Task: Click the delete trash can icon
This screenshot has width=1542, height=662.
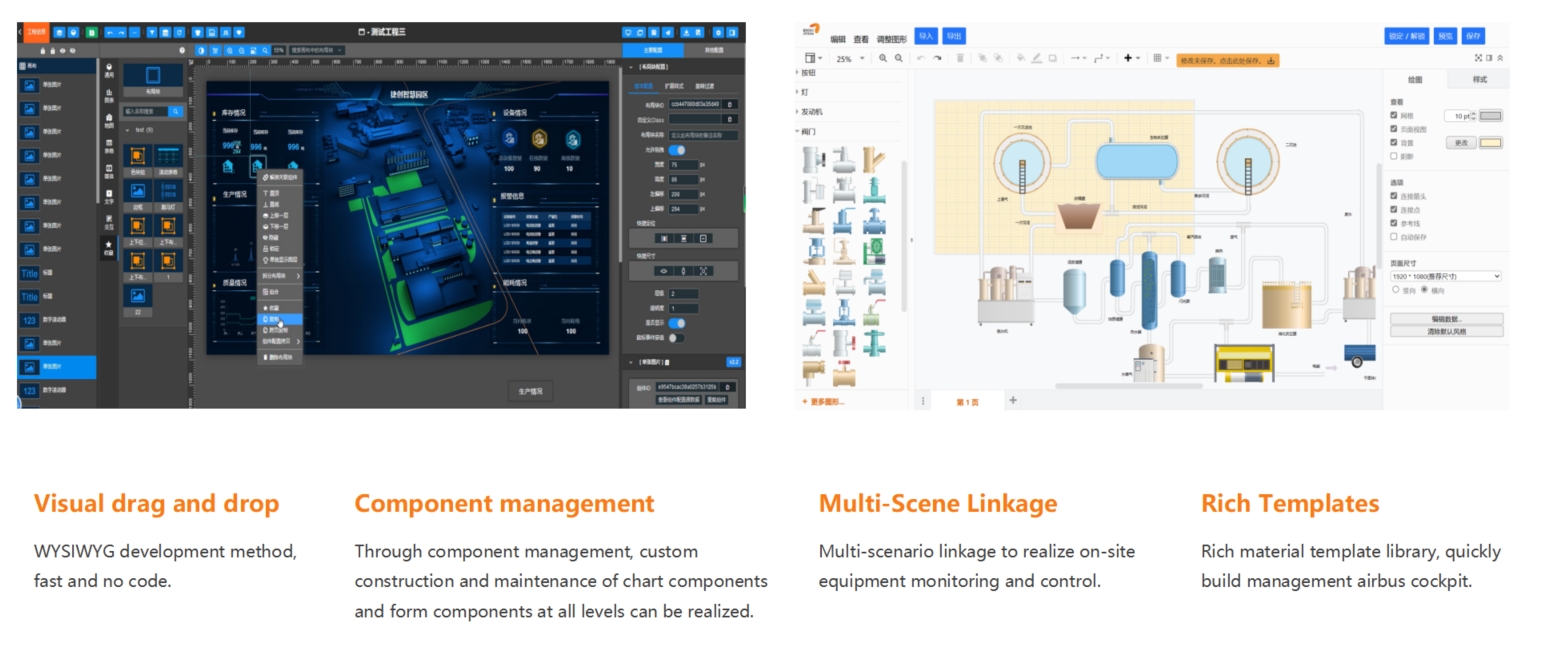Action: pos(960,59)
